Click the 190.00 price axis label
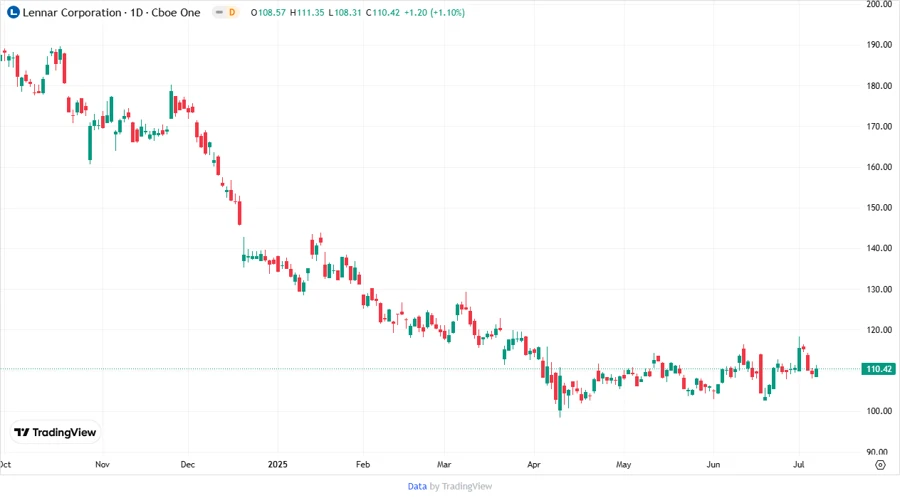The height and width of the screenshot is (498, 900). [x=879, y=45]
